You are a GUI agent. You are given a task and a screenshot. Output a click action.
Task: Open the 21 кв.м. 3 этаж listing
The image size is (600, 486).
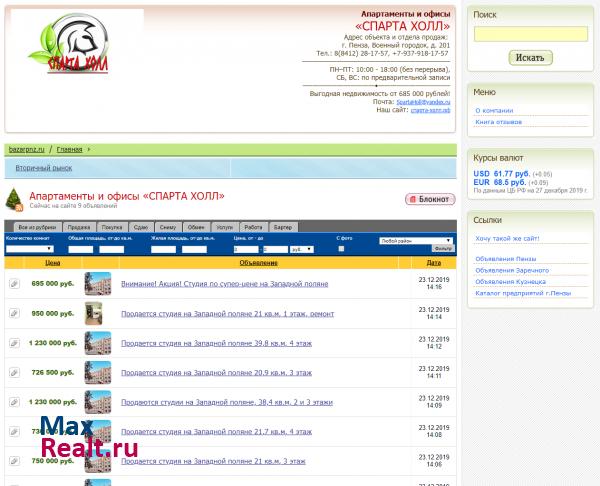(x=213, y=461)
